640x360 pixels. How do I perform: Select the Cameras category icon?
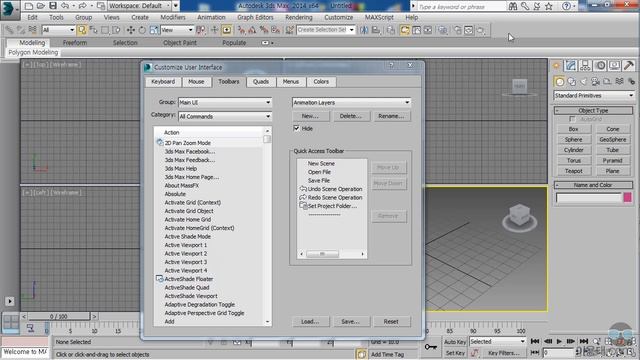[596, 82]
